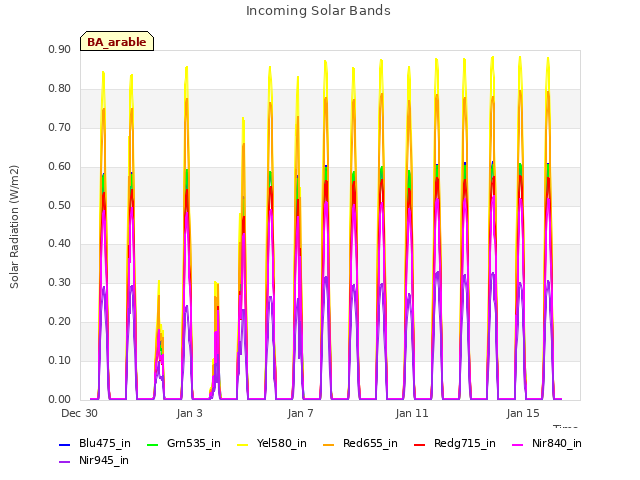Click the Jan 3 x-axis tick label
The image size is (640, 480).
point(189,413)
